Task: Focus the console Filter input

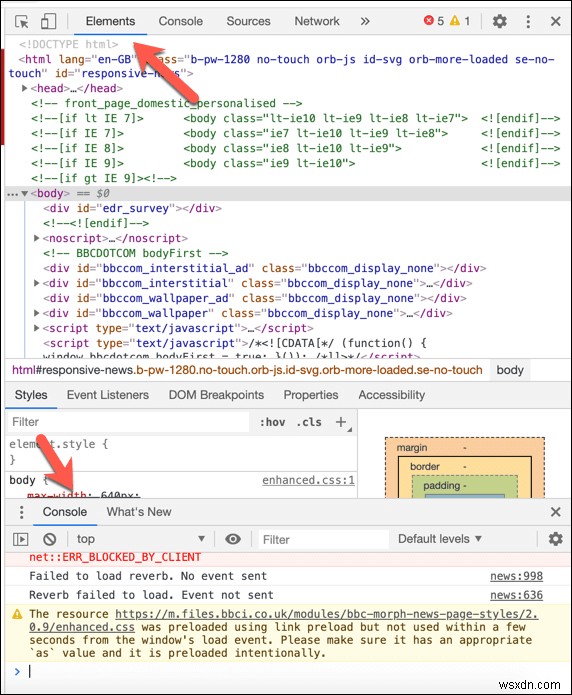Action: [323, 539]
